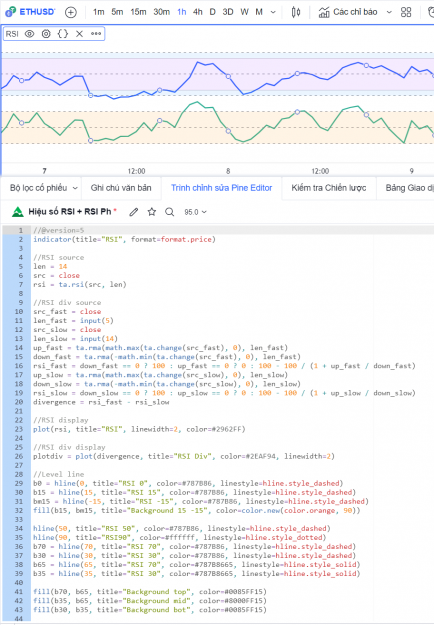434x625 pixels.
Task: Open the alert clock icon
Action: tap(430, 12)
